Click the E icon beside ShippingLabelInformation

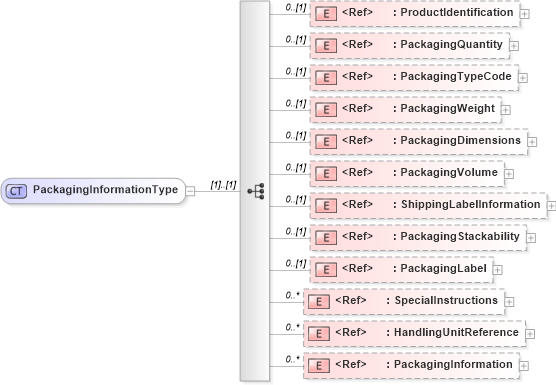(326, 206)
